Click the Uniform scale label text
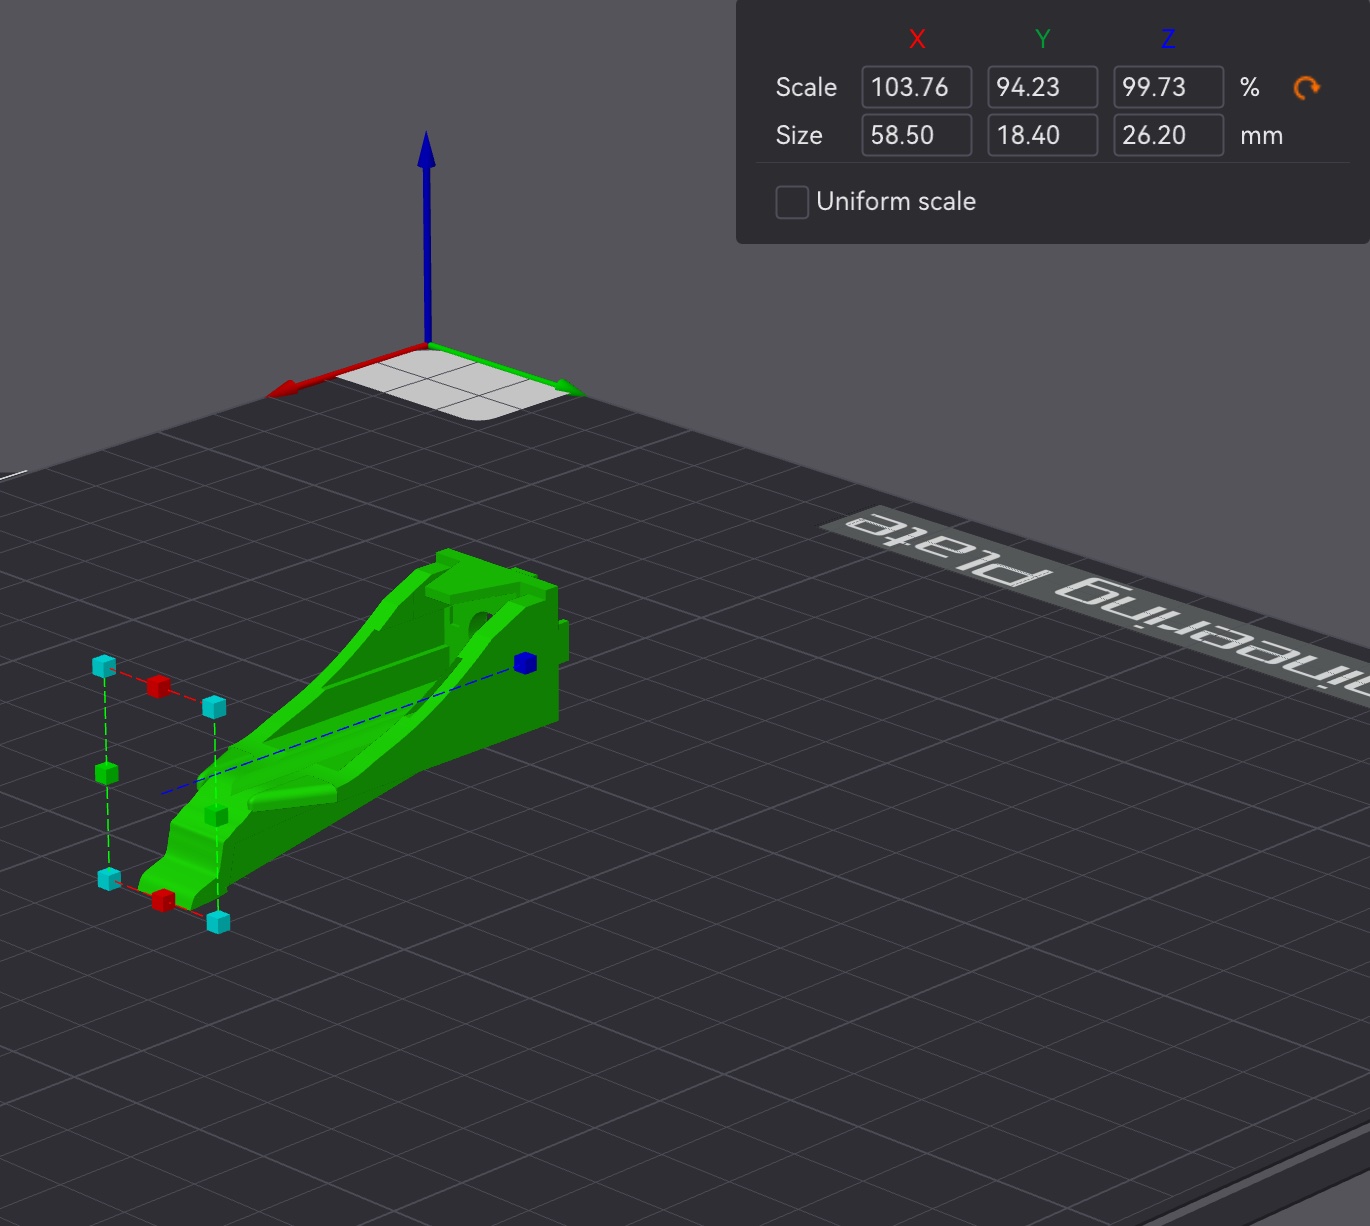 (896, 202)
